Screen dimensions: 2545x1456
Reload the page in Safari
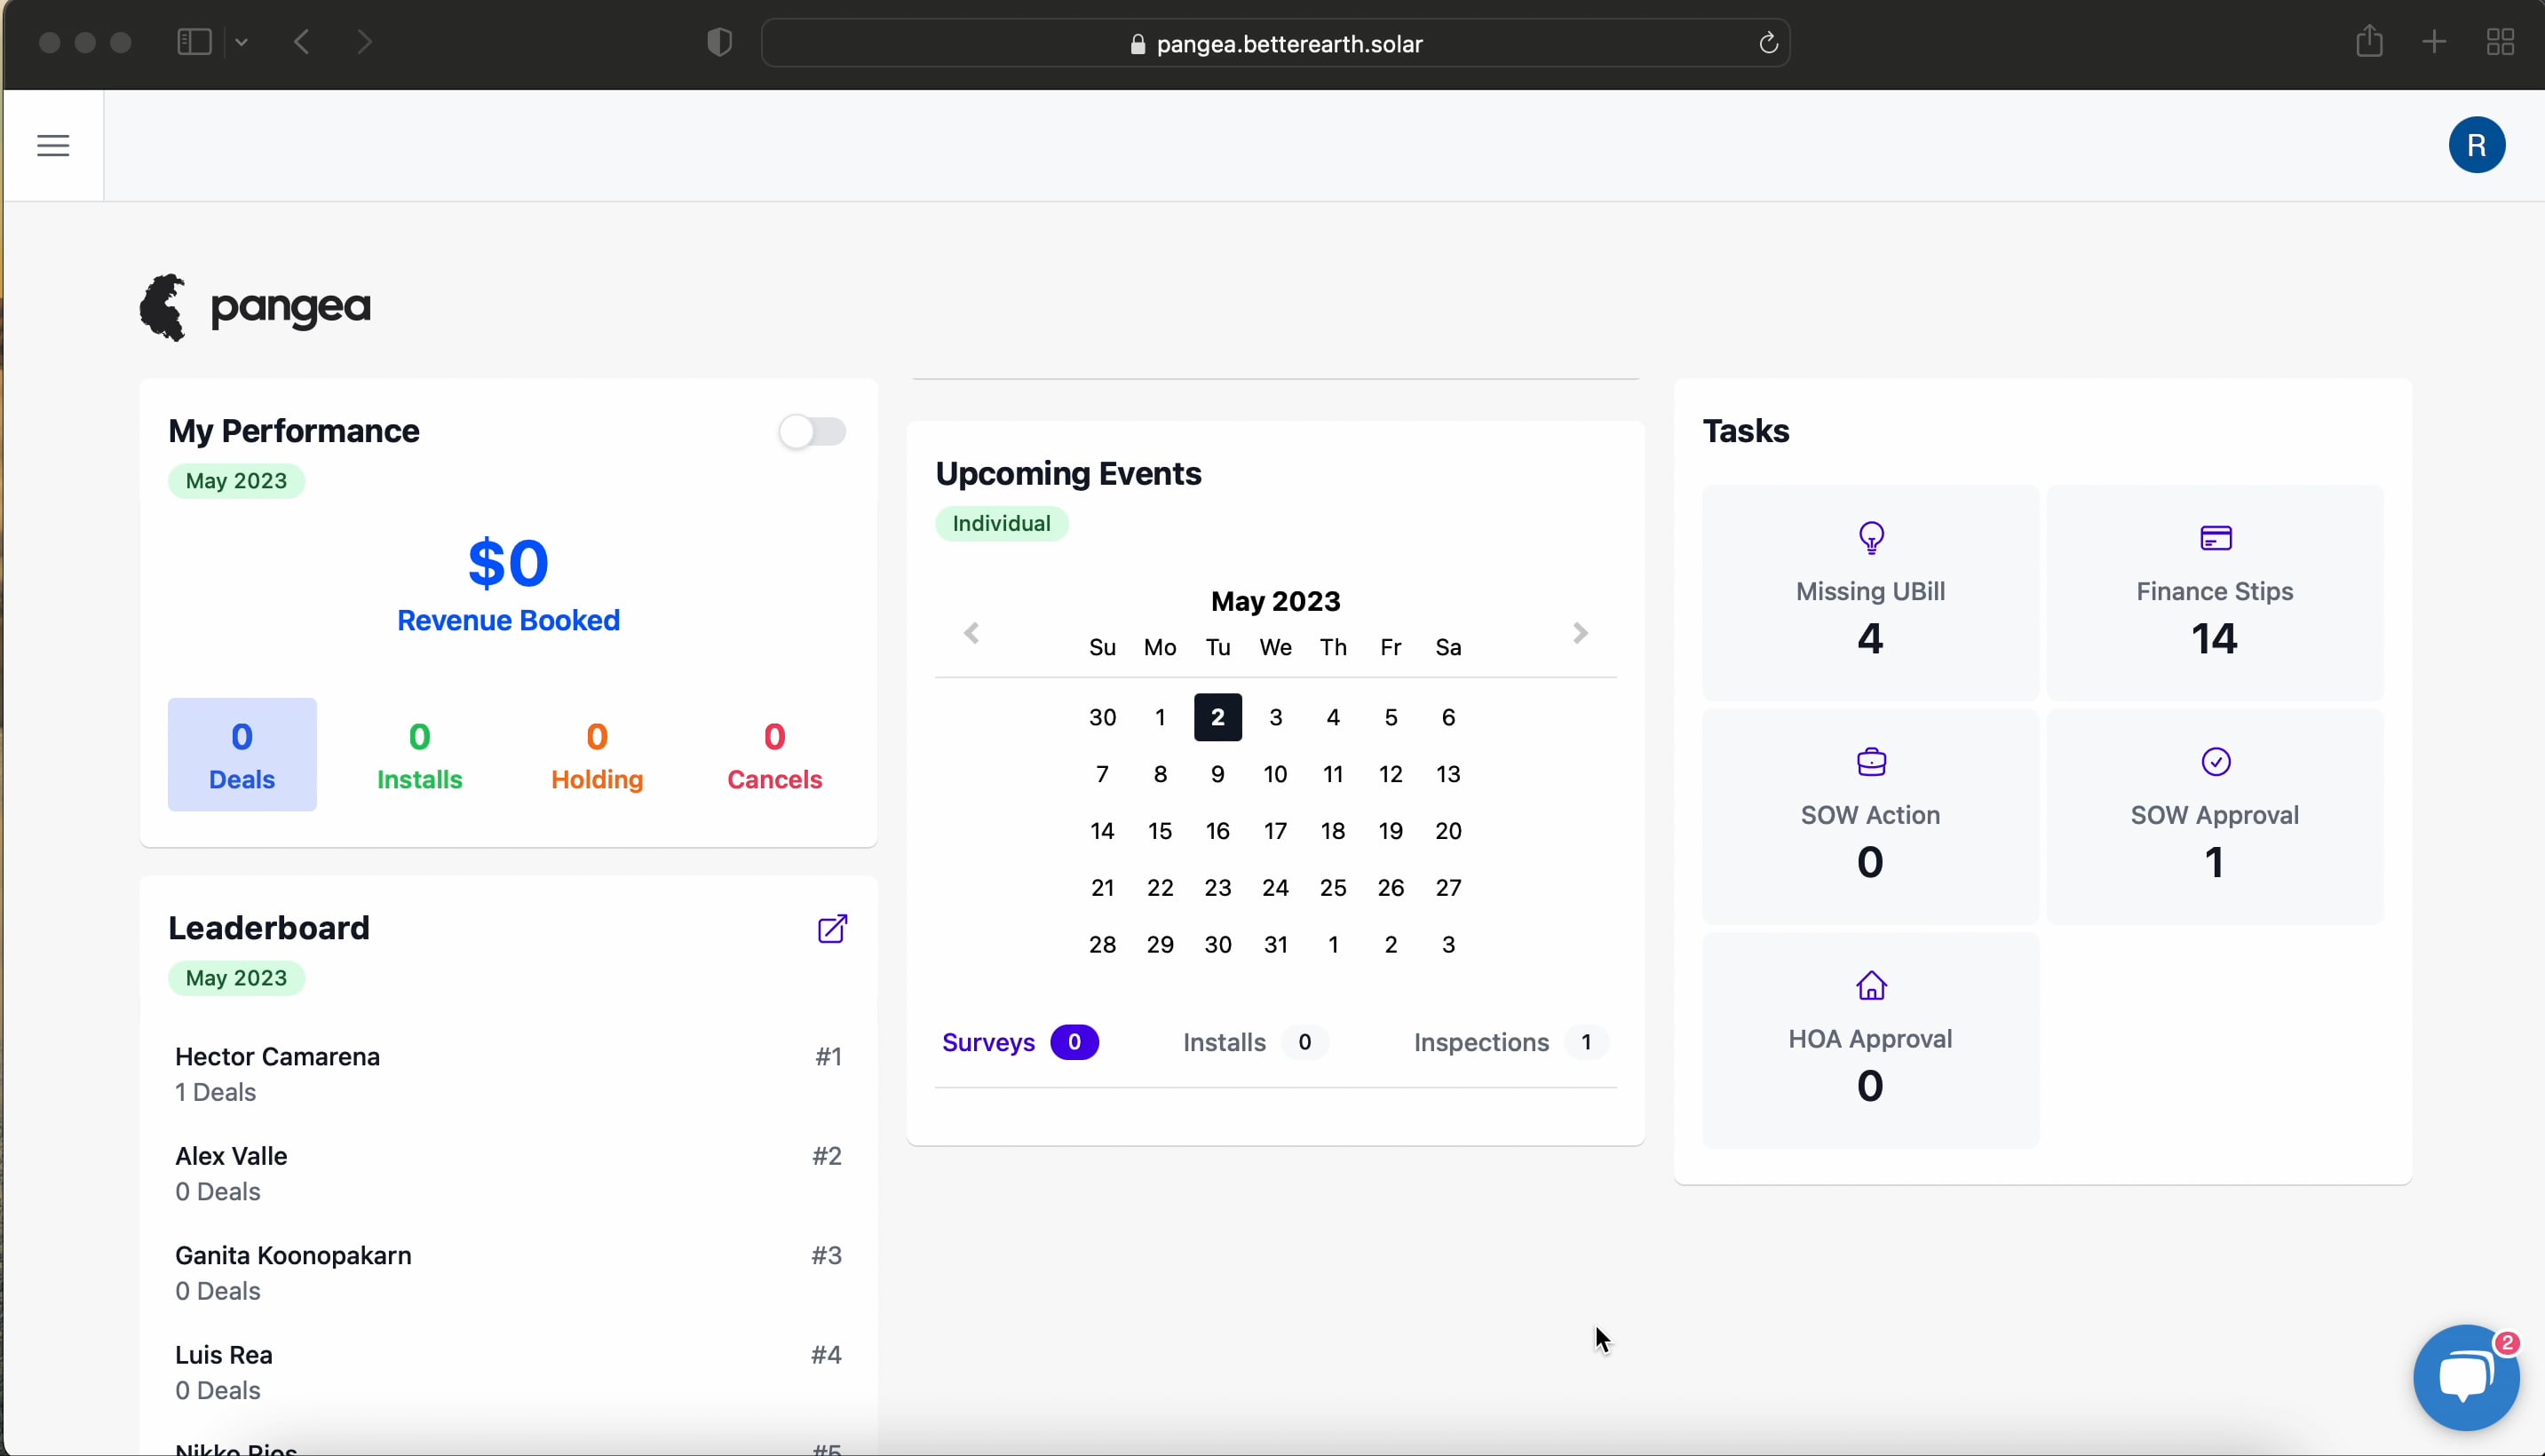[1767, 43]
